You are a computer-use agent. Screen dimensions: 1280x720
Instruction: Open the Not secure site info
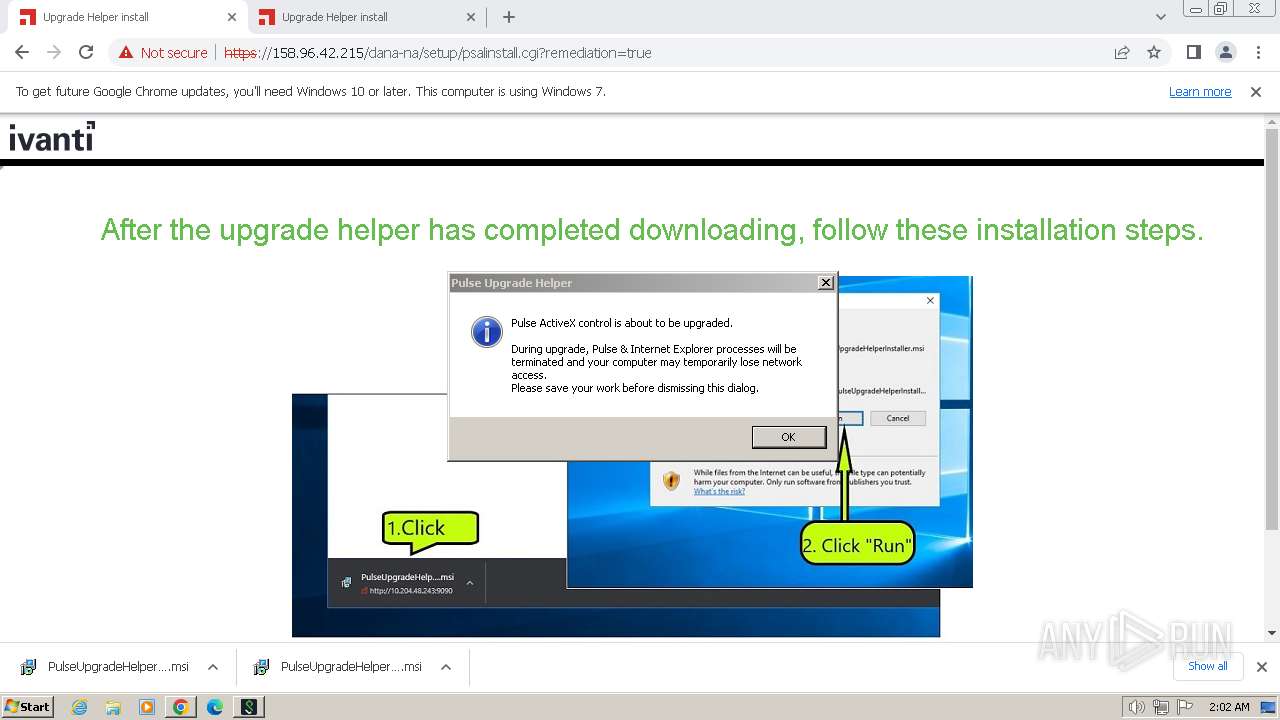click(x=163, y=53)
